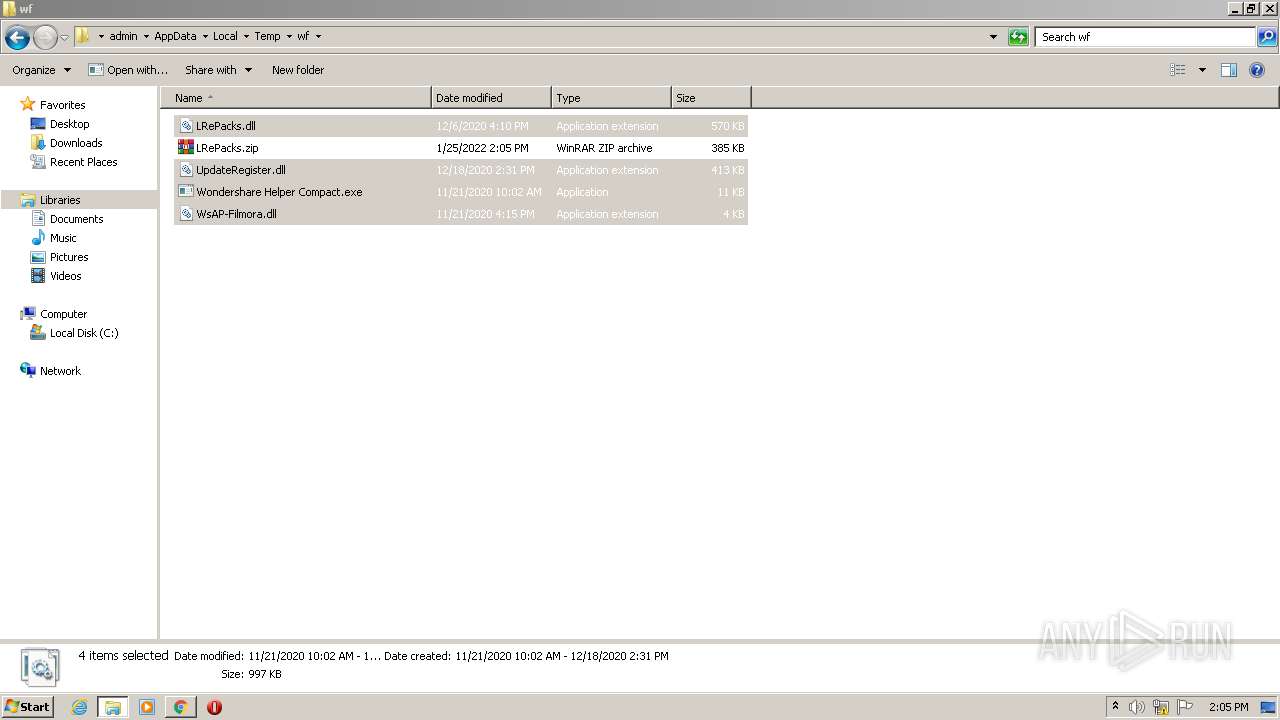The height and width of the screenshot is (720, 1280).
Task: Select the LRePacks.dll file
Action: 461,126
